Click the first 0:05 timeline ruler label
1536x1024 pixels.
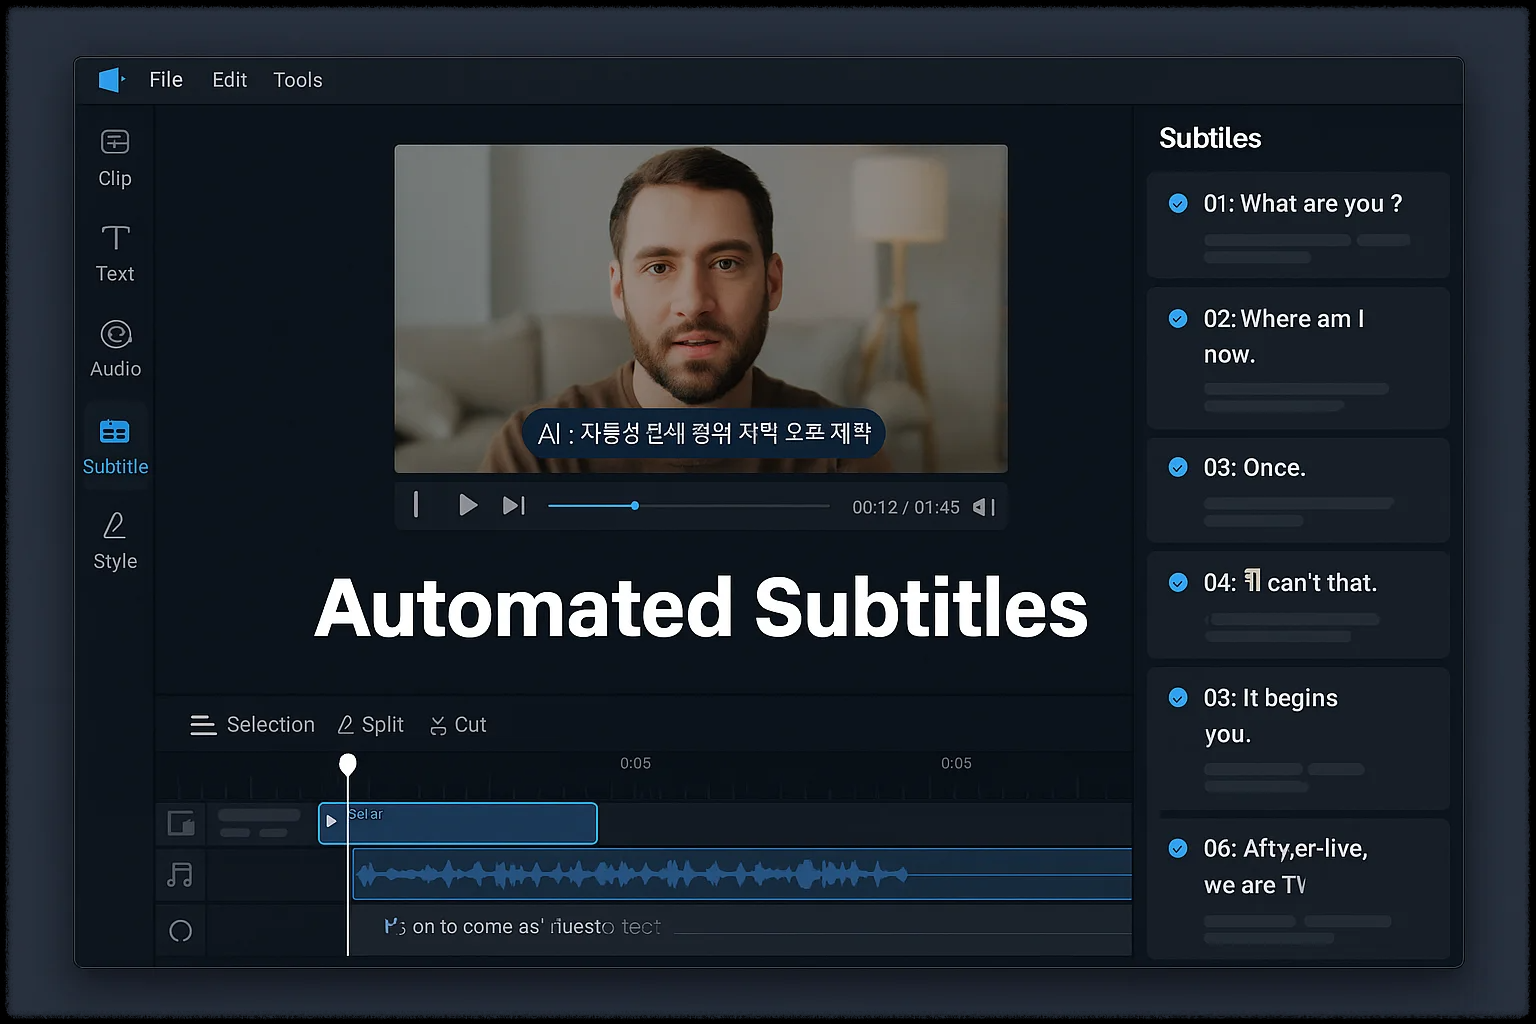(635, 763)
